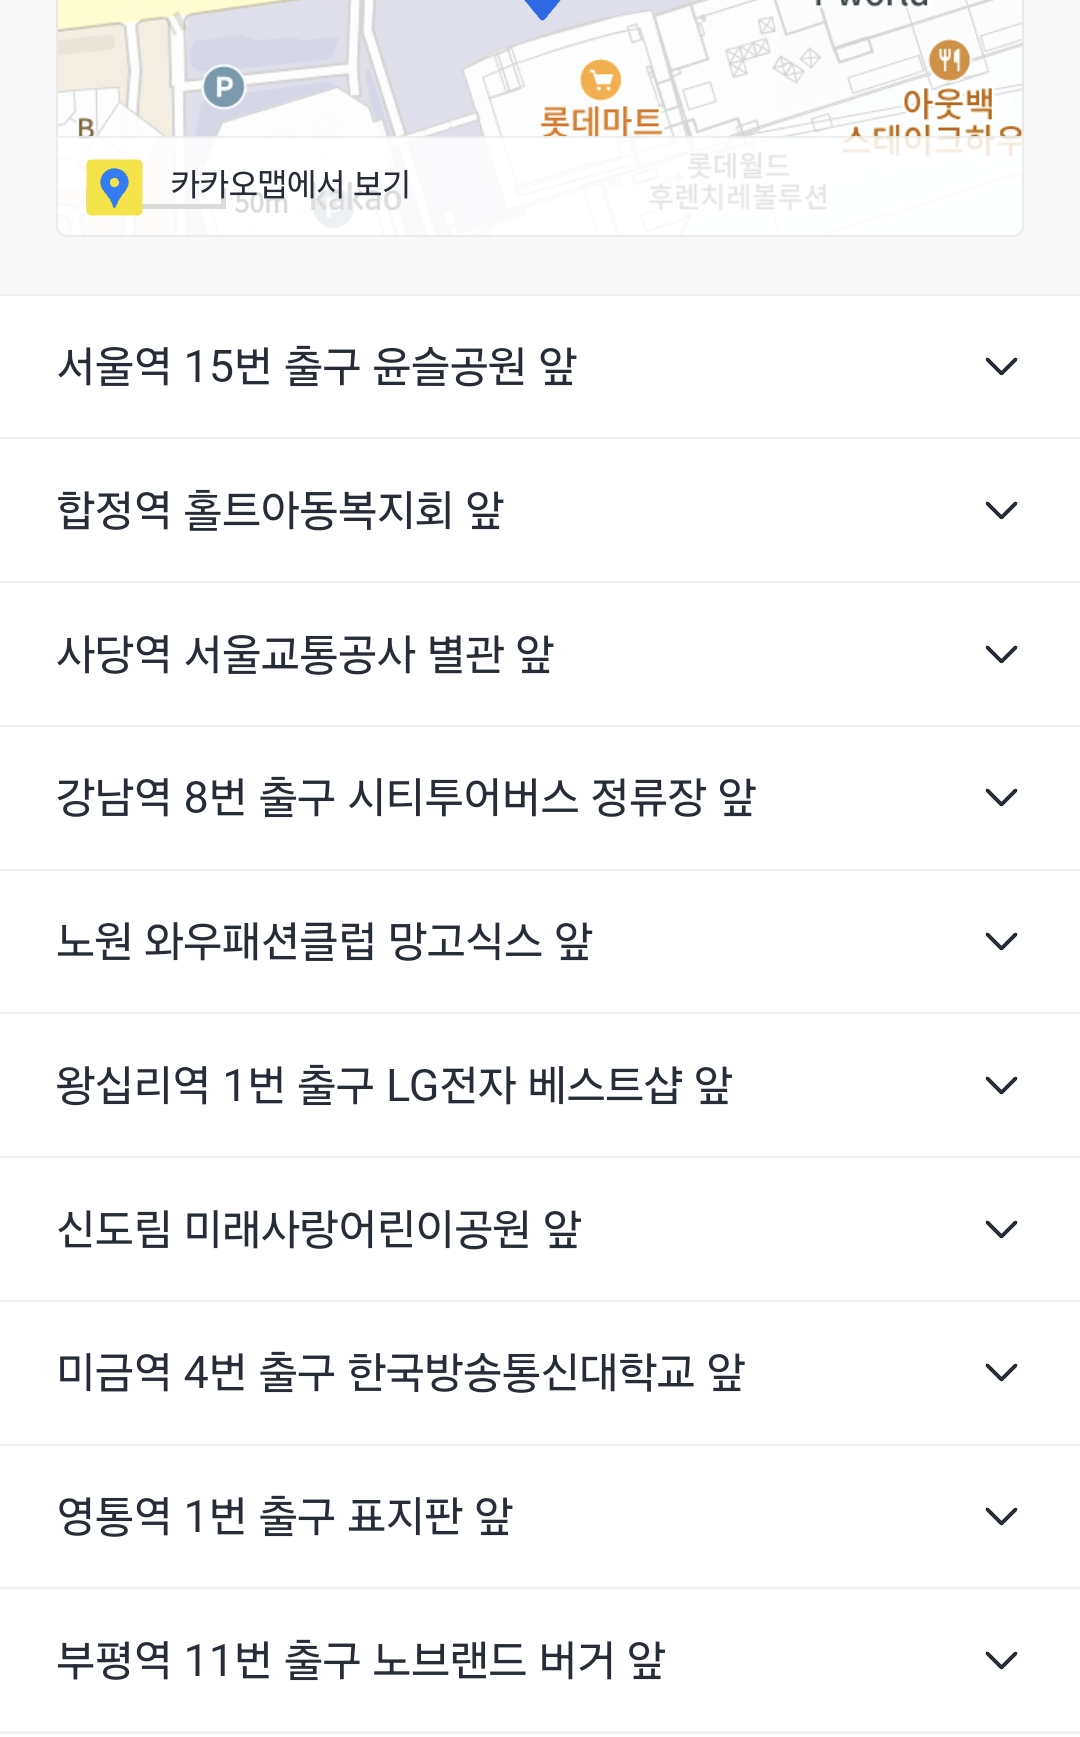Expand the 서울역 15번 출구 윤슬공원 앞 chevron
The width and height of the screenshot is (1080, 1737).
[1001, 367]
